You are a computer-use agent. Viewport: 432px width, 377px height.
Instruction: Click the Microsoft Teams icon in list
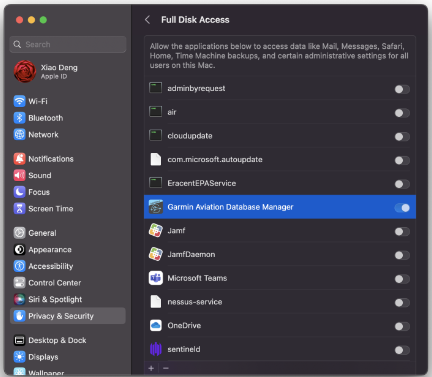coord(156,278)
